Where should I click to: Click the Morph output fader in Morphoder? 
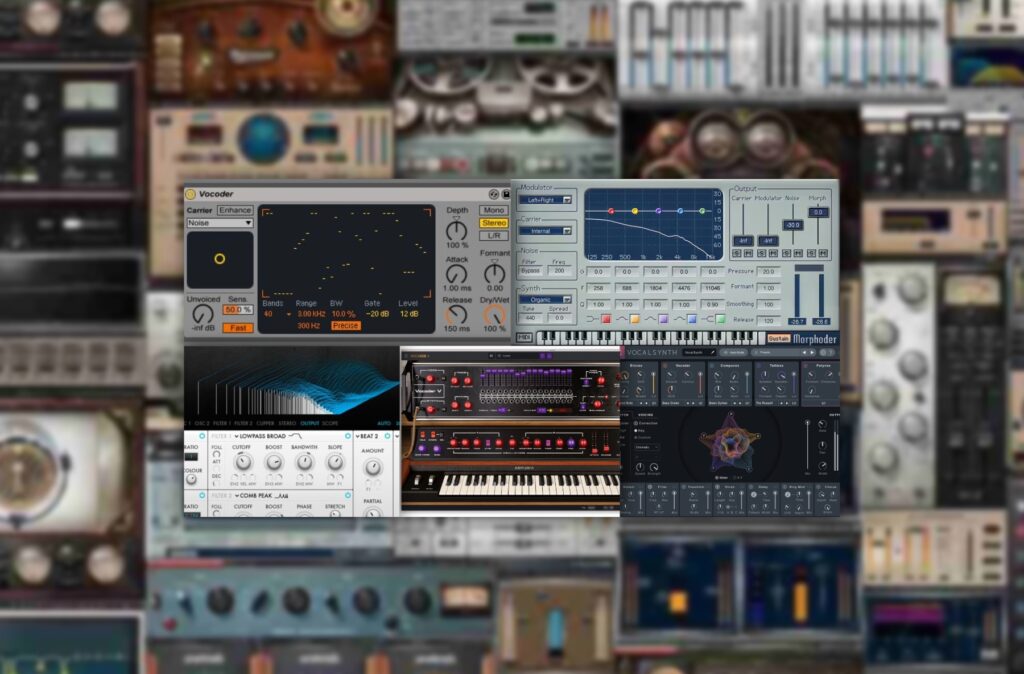tap(818, 212)
